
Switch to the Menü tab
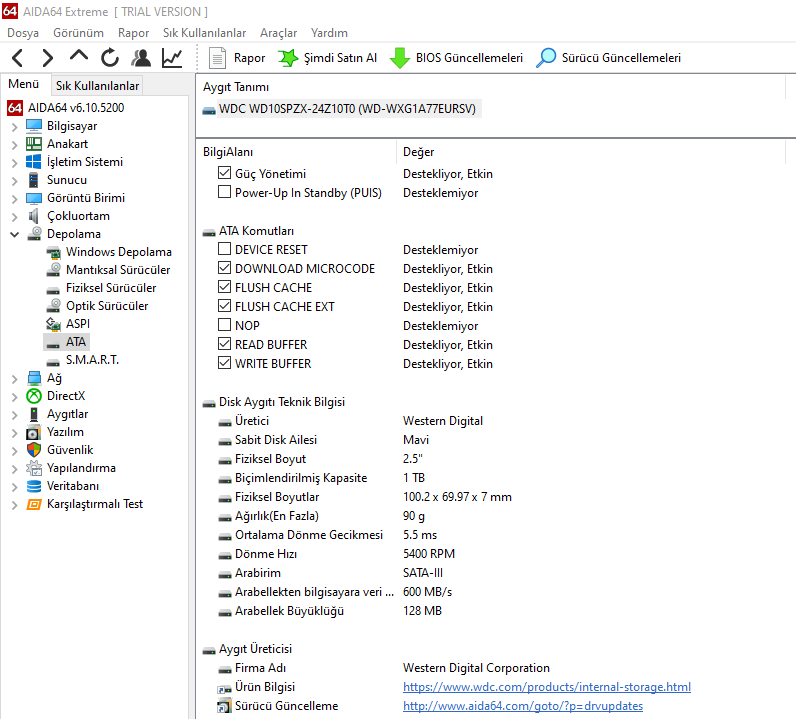click(x=24, y=84)
